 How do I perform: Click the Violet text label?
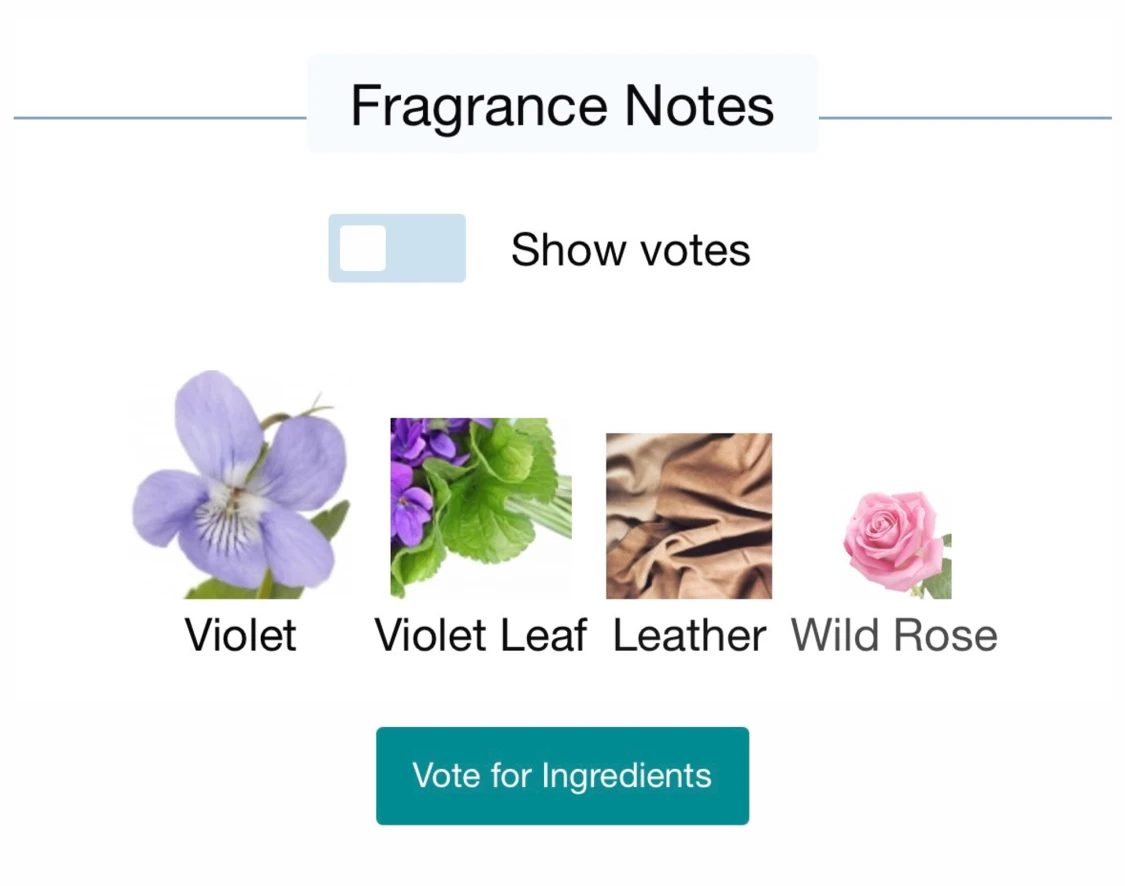coord(241,635)
